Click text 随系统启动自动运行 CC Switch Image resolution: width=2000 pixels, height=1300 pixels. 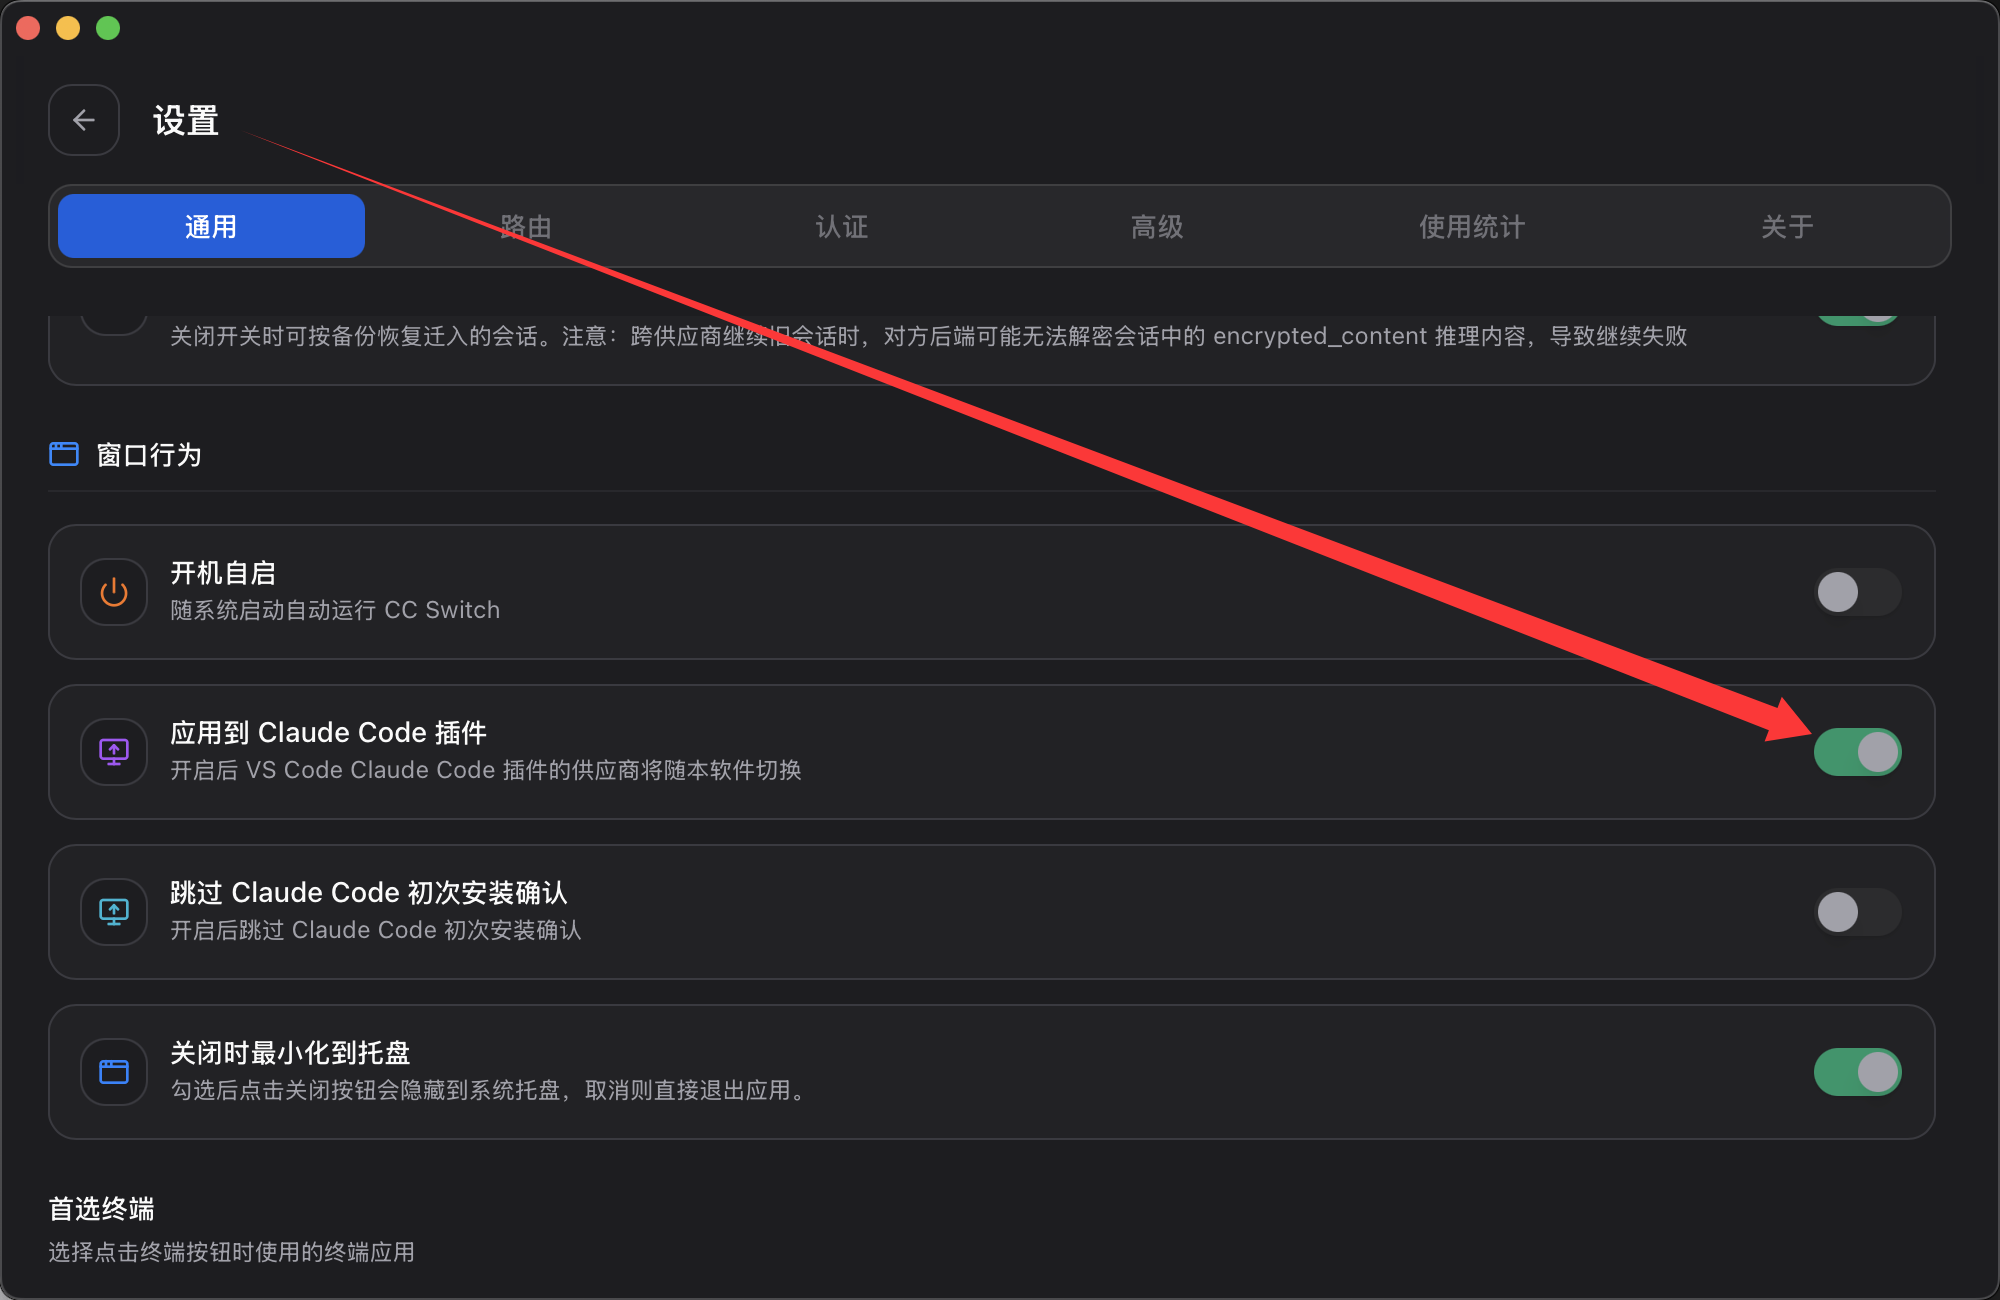coord(335,610)
